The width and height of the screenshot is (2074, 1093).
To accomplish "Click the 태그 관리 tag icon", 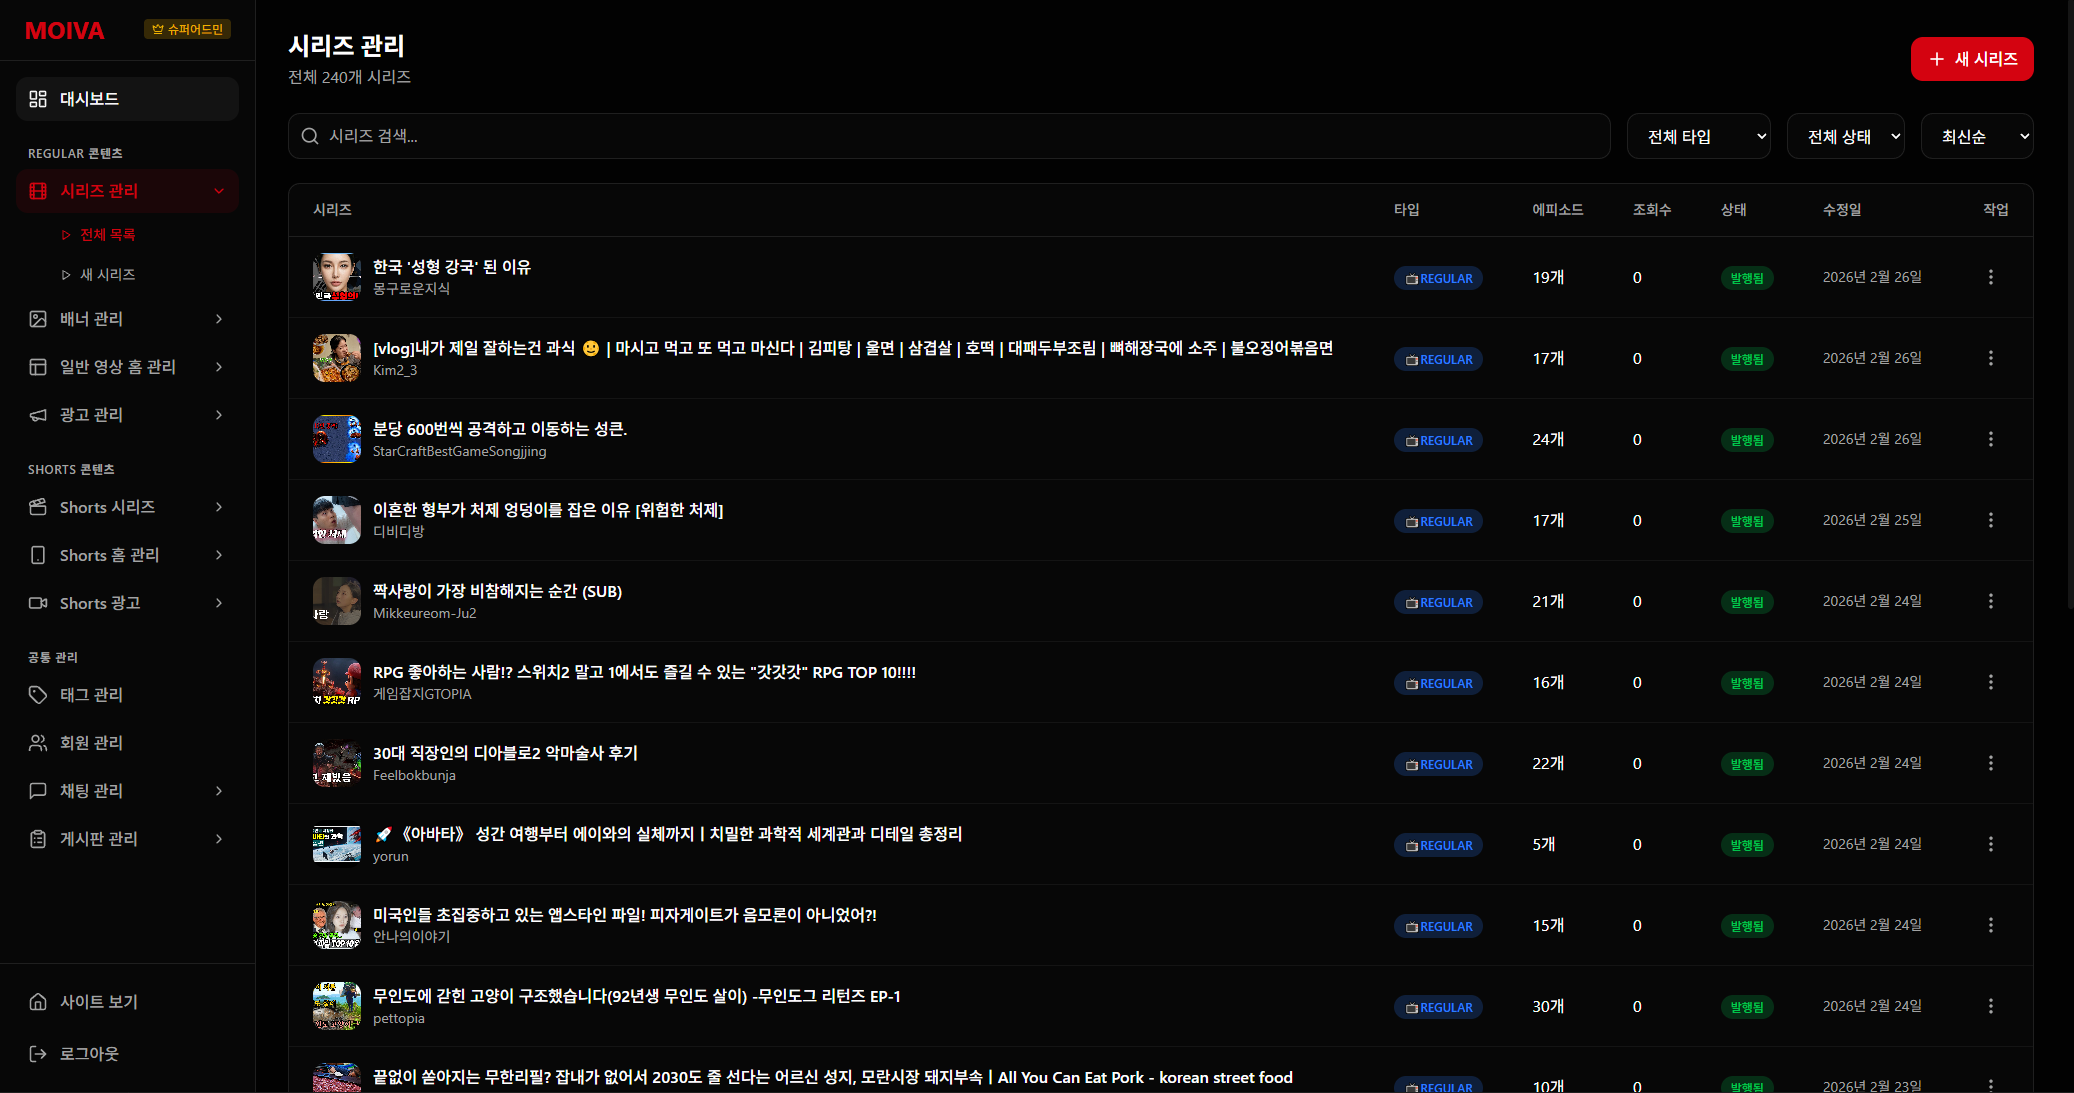I will pos(38,695).
